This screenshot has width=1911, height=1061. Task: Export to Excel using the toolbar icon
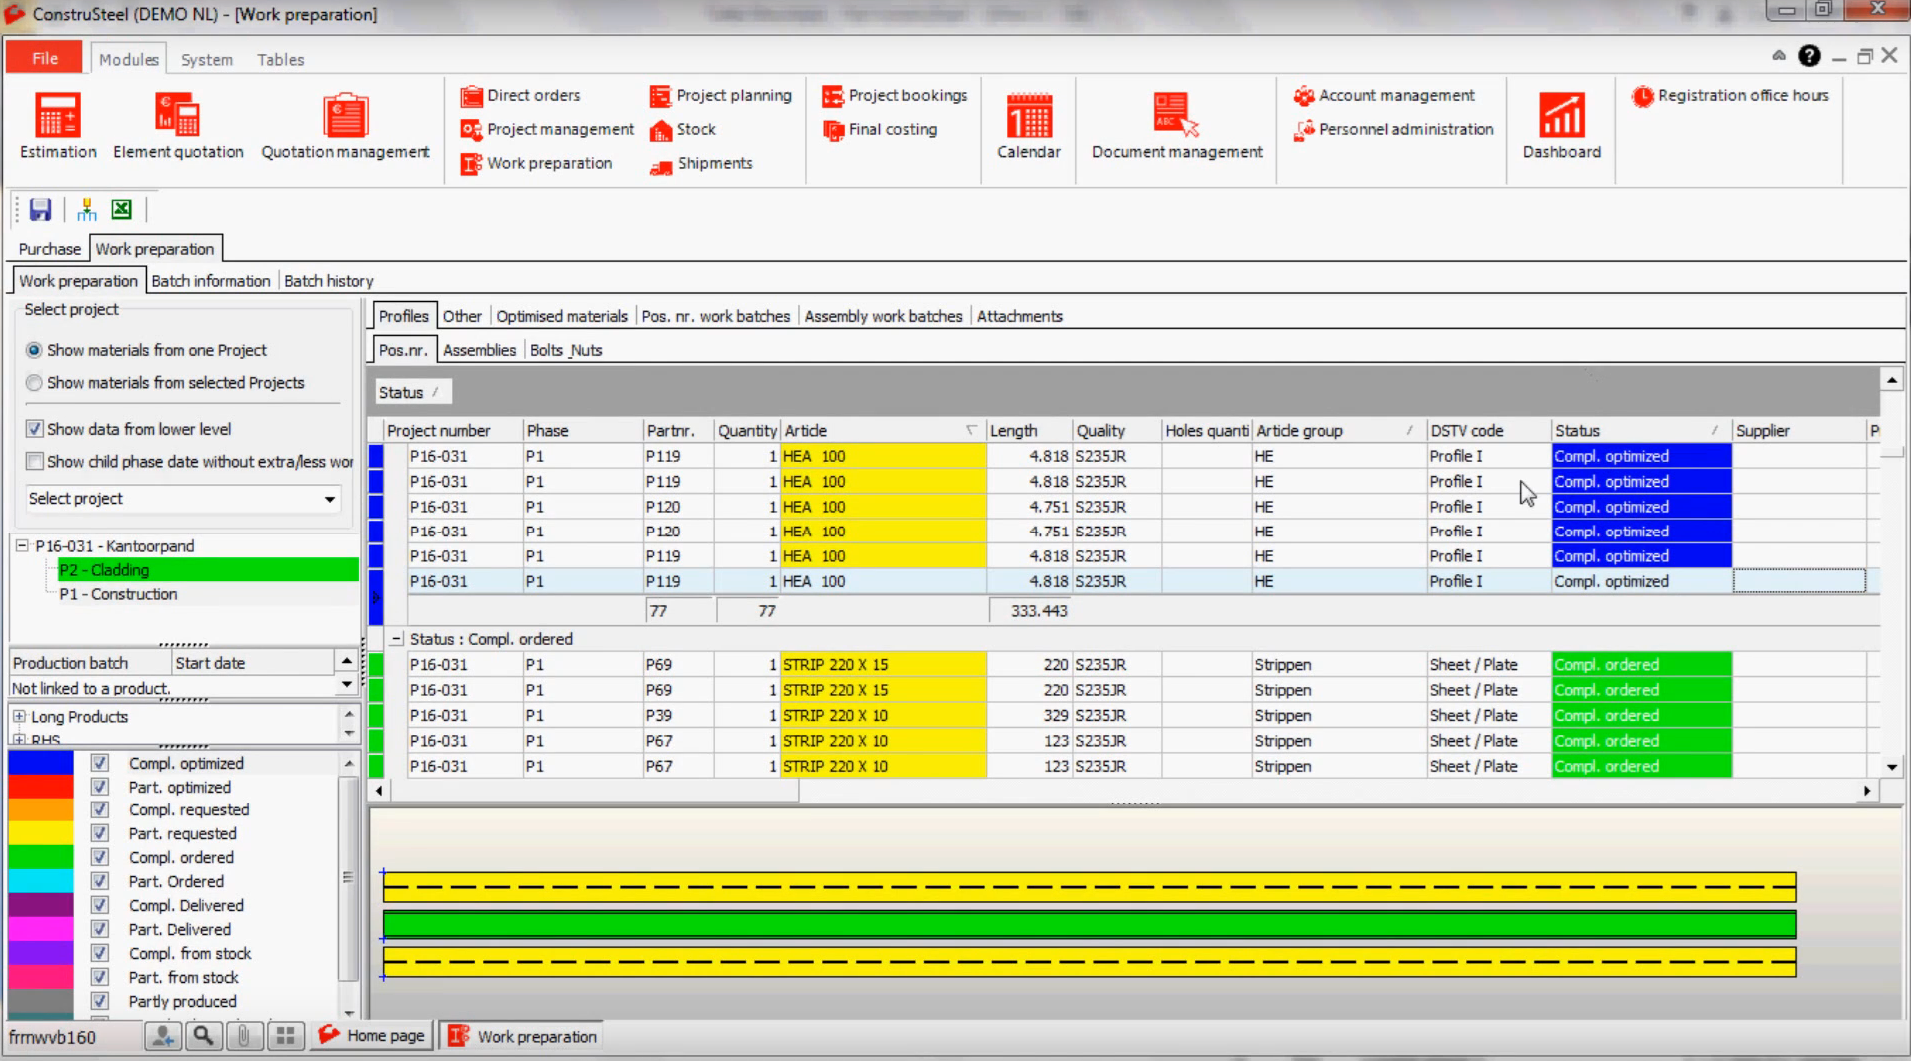tap(121, 209)
